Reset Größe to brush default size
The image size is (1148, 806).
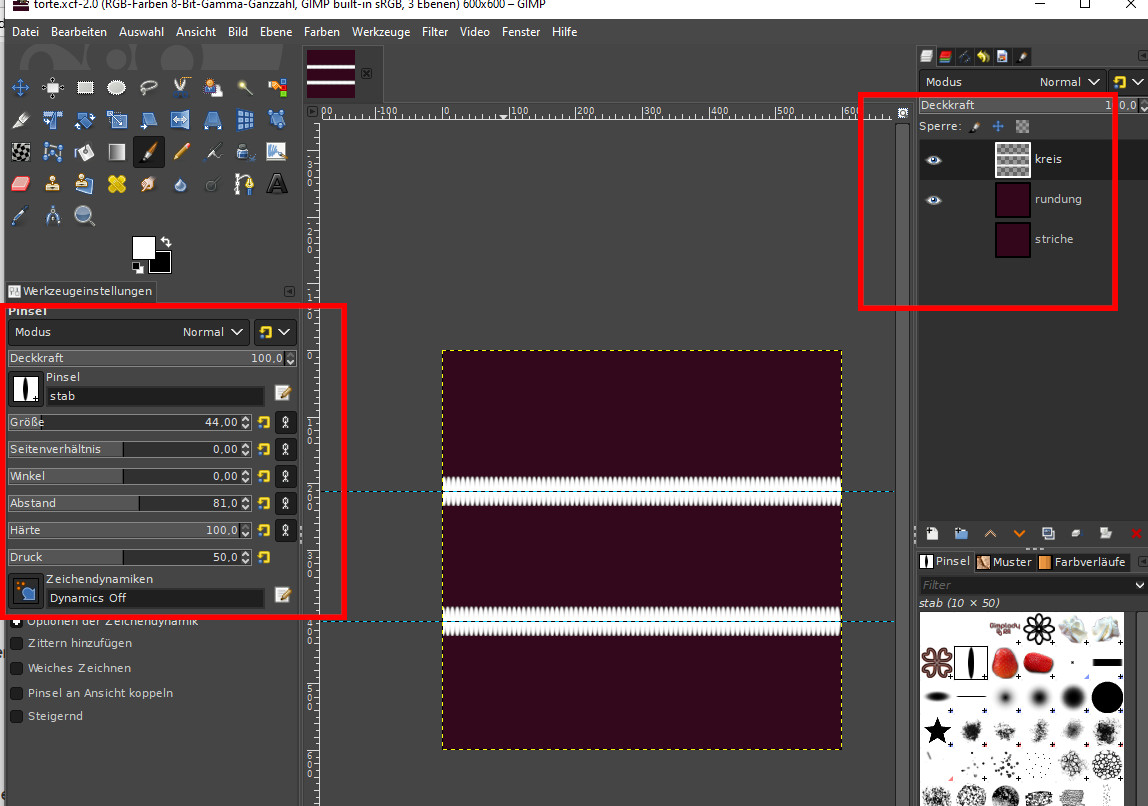coord(264,422)
